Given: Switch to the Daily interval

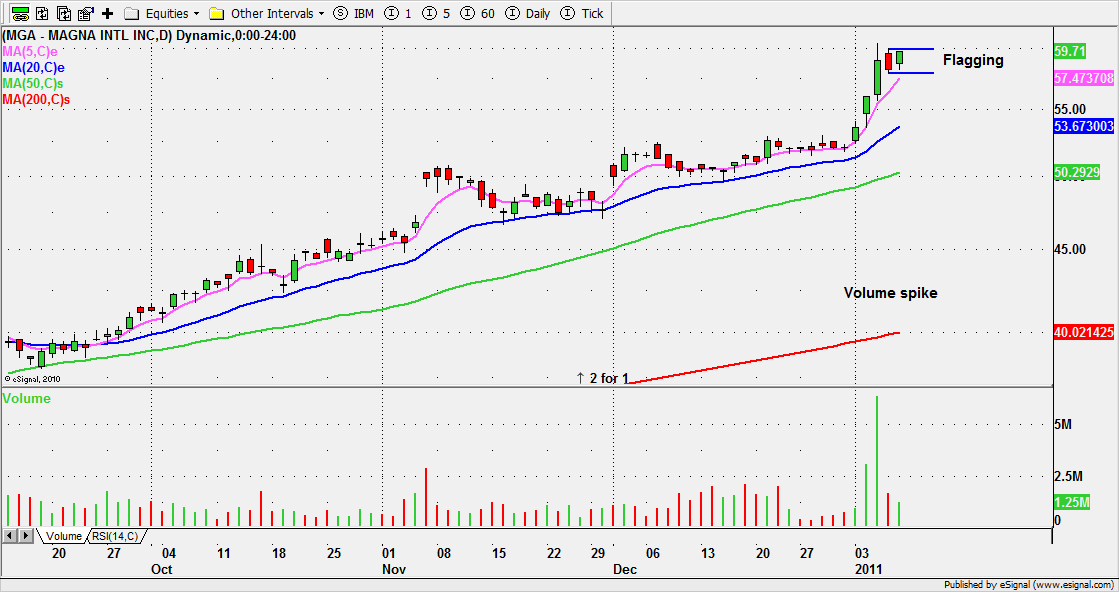Looking at the screenshot, I should [x=527, y=13].
